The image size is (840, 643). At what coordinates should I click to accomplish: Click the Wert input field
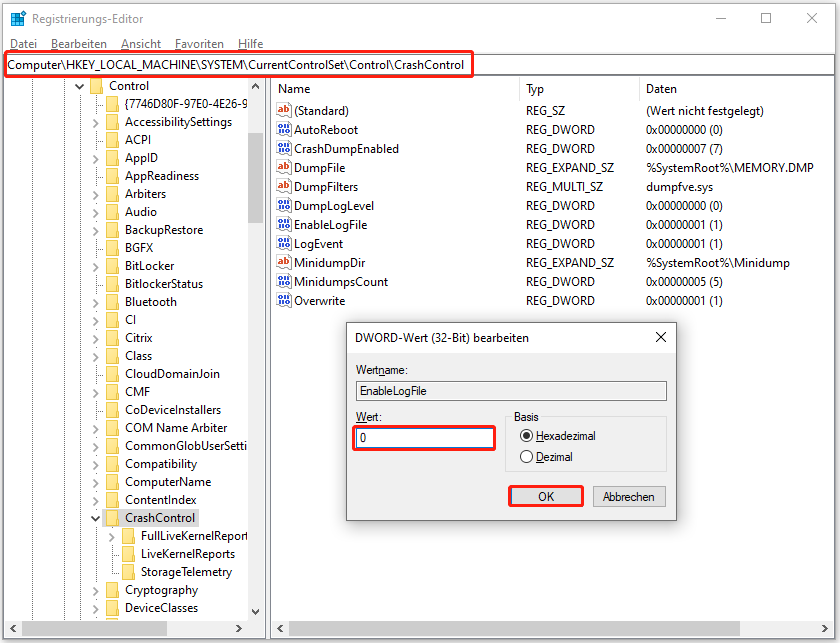[x=424, y=438]
